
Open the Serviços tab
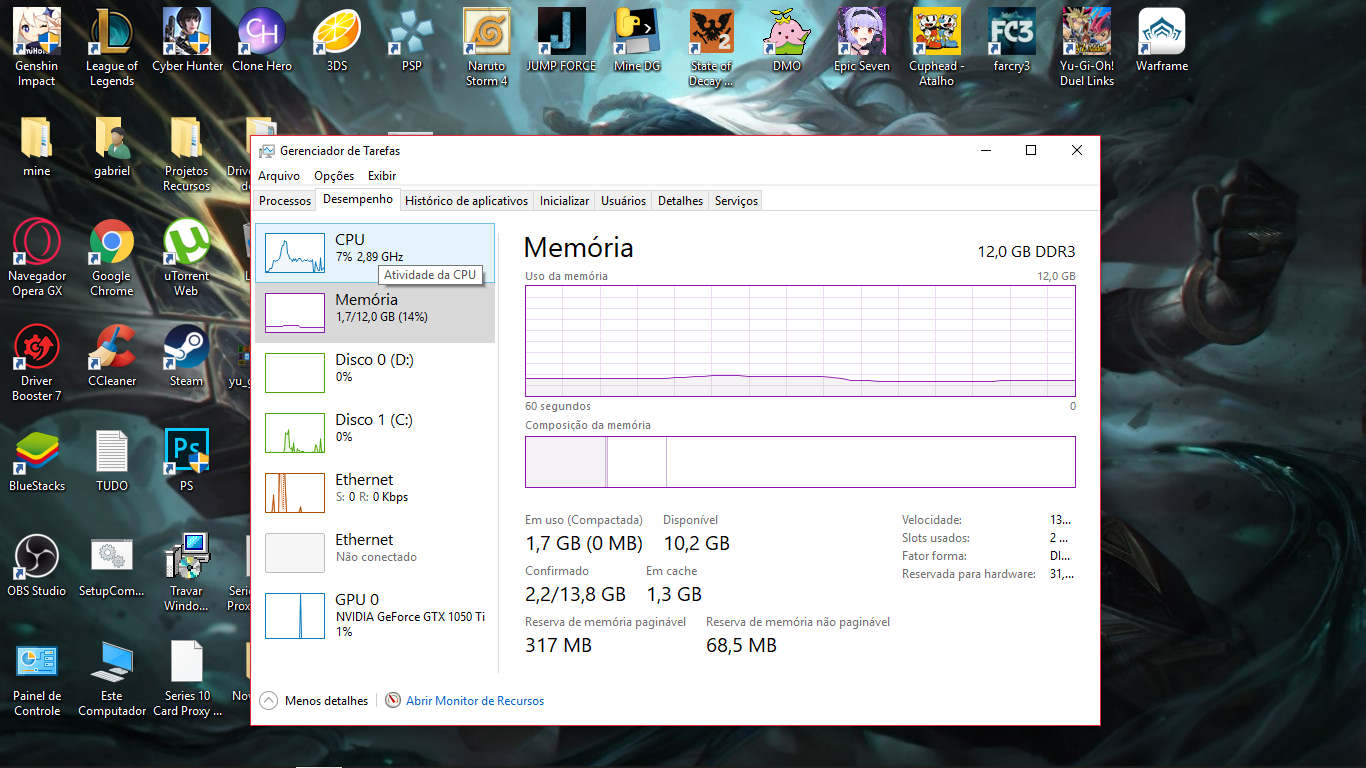coord(736,201)
